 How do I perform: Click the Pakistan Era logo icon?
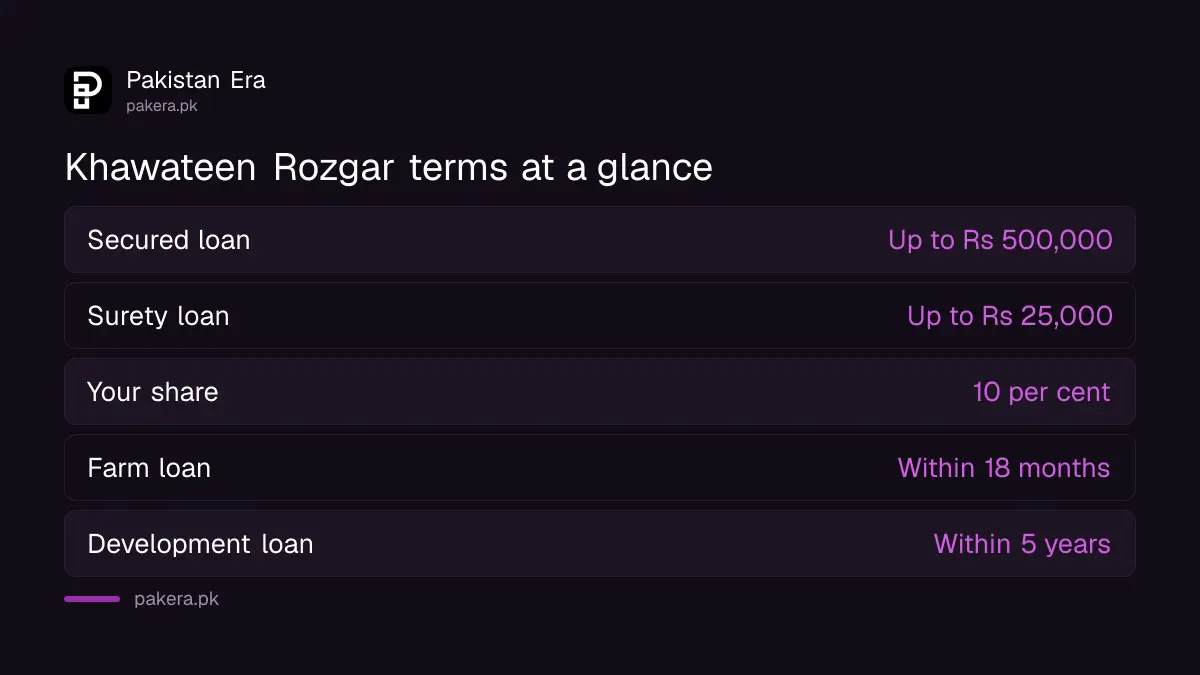coord(88,90)
